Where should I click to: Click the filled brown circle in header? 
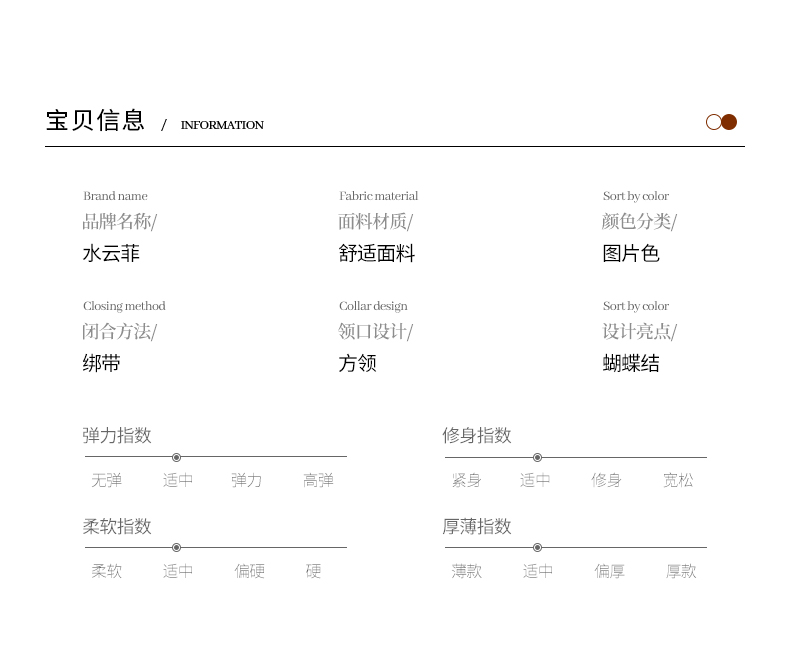click(x=729, y=122)
